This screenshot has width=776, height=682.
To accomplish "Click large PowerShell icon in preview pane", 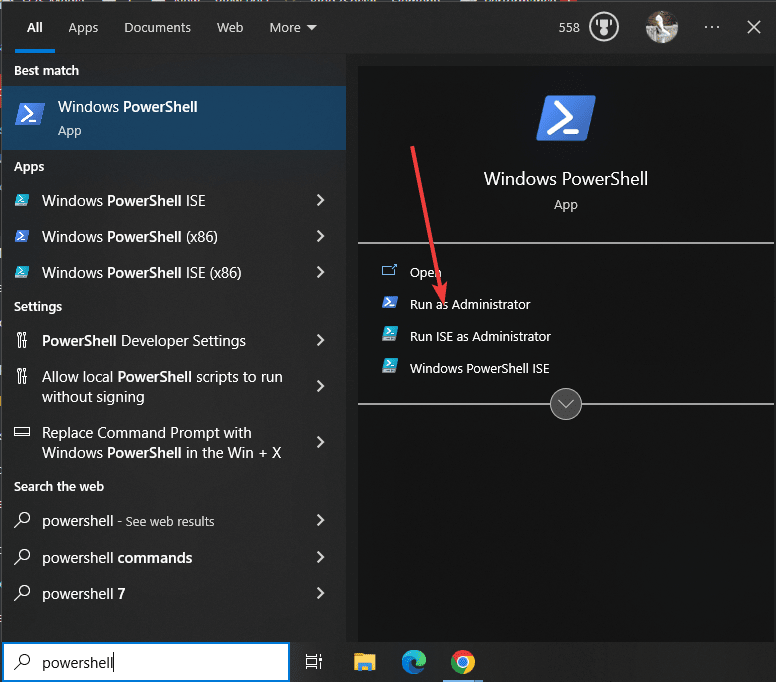I will pos(566,117).
